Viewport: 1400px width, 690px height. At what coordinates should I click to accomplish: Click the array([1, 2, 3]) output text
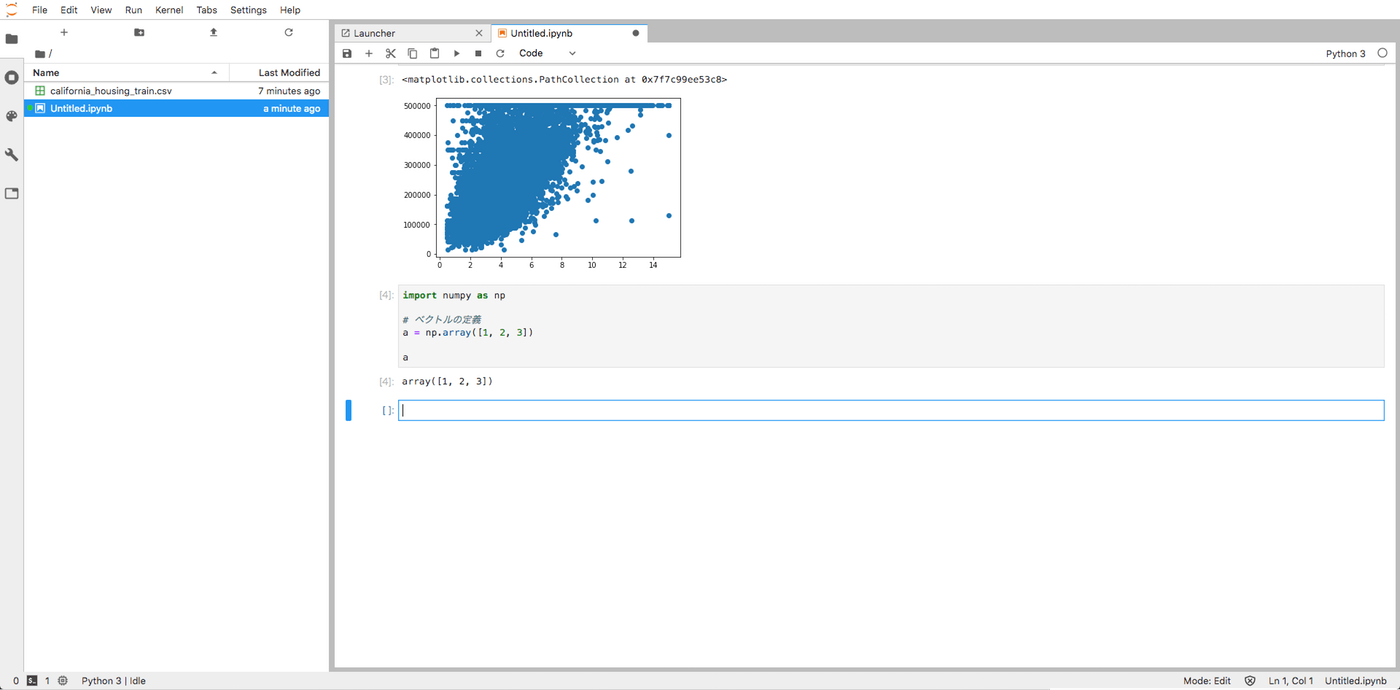pos(447,381)
